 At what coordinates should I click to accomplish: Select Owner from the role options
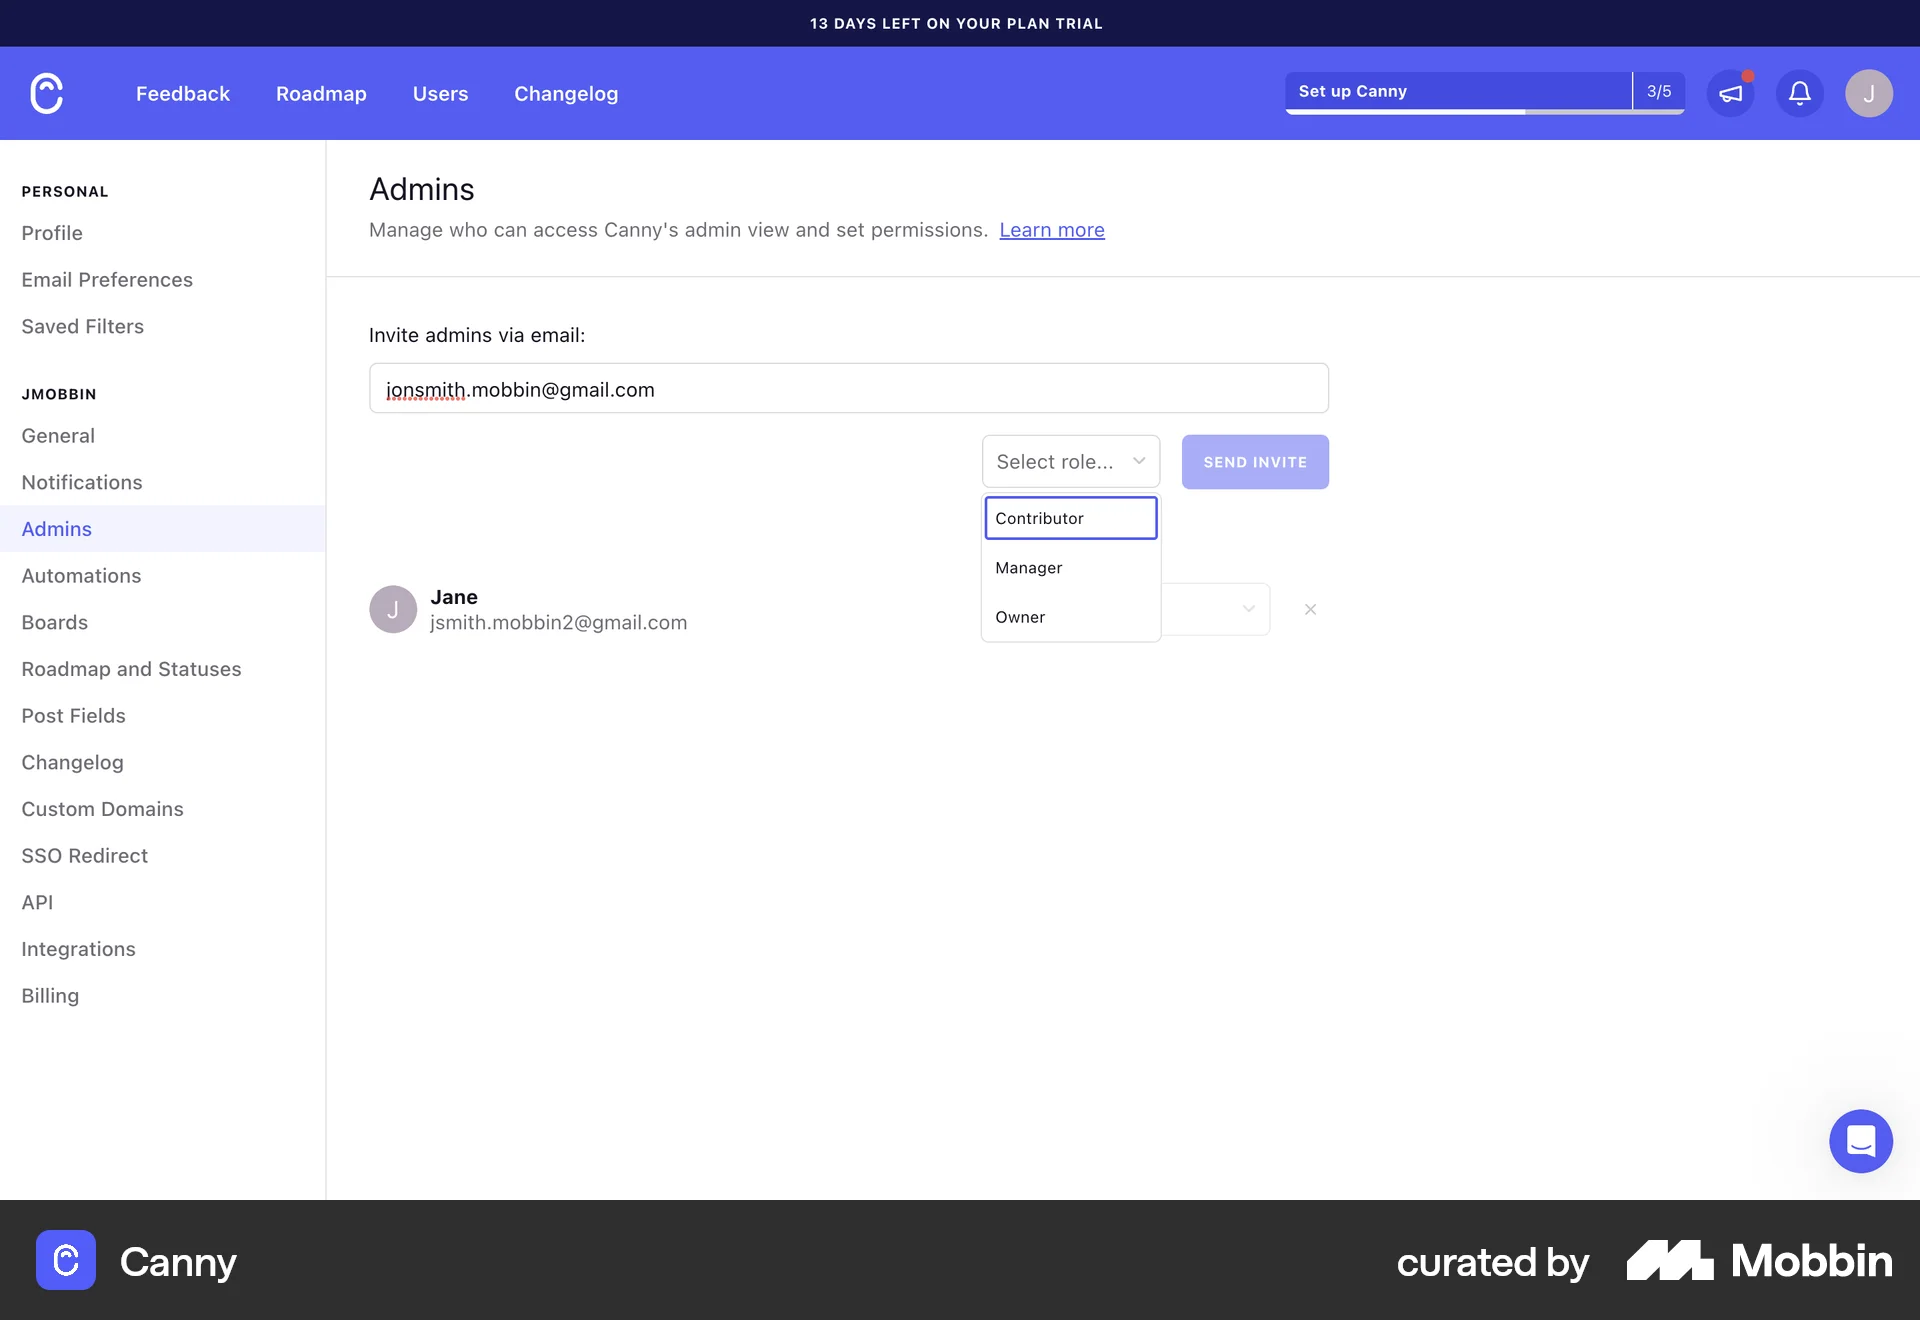[1020, 617]
